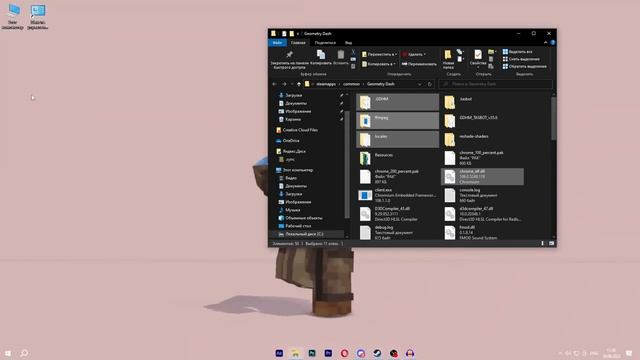
Task: Click Обратить выделение invert selection
Action: pyautogui.click(x=524, y=66)
